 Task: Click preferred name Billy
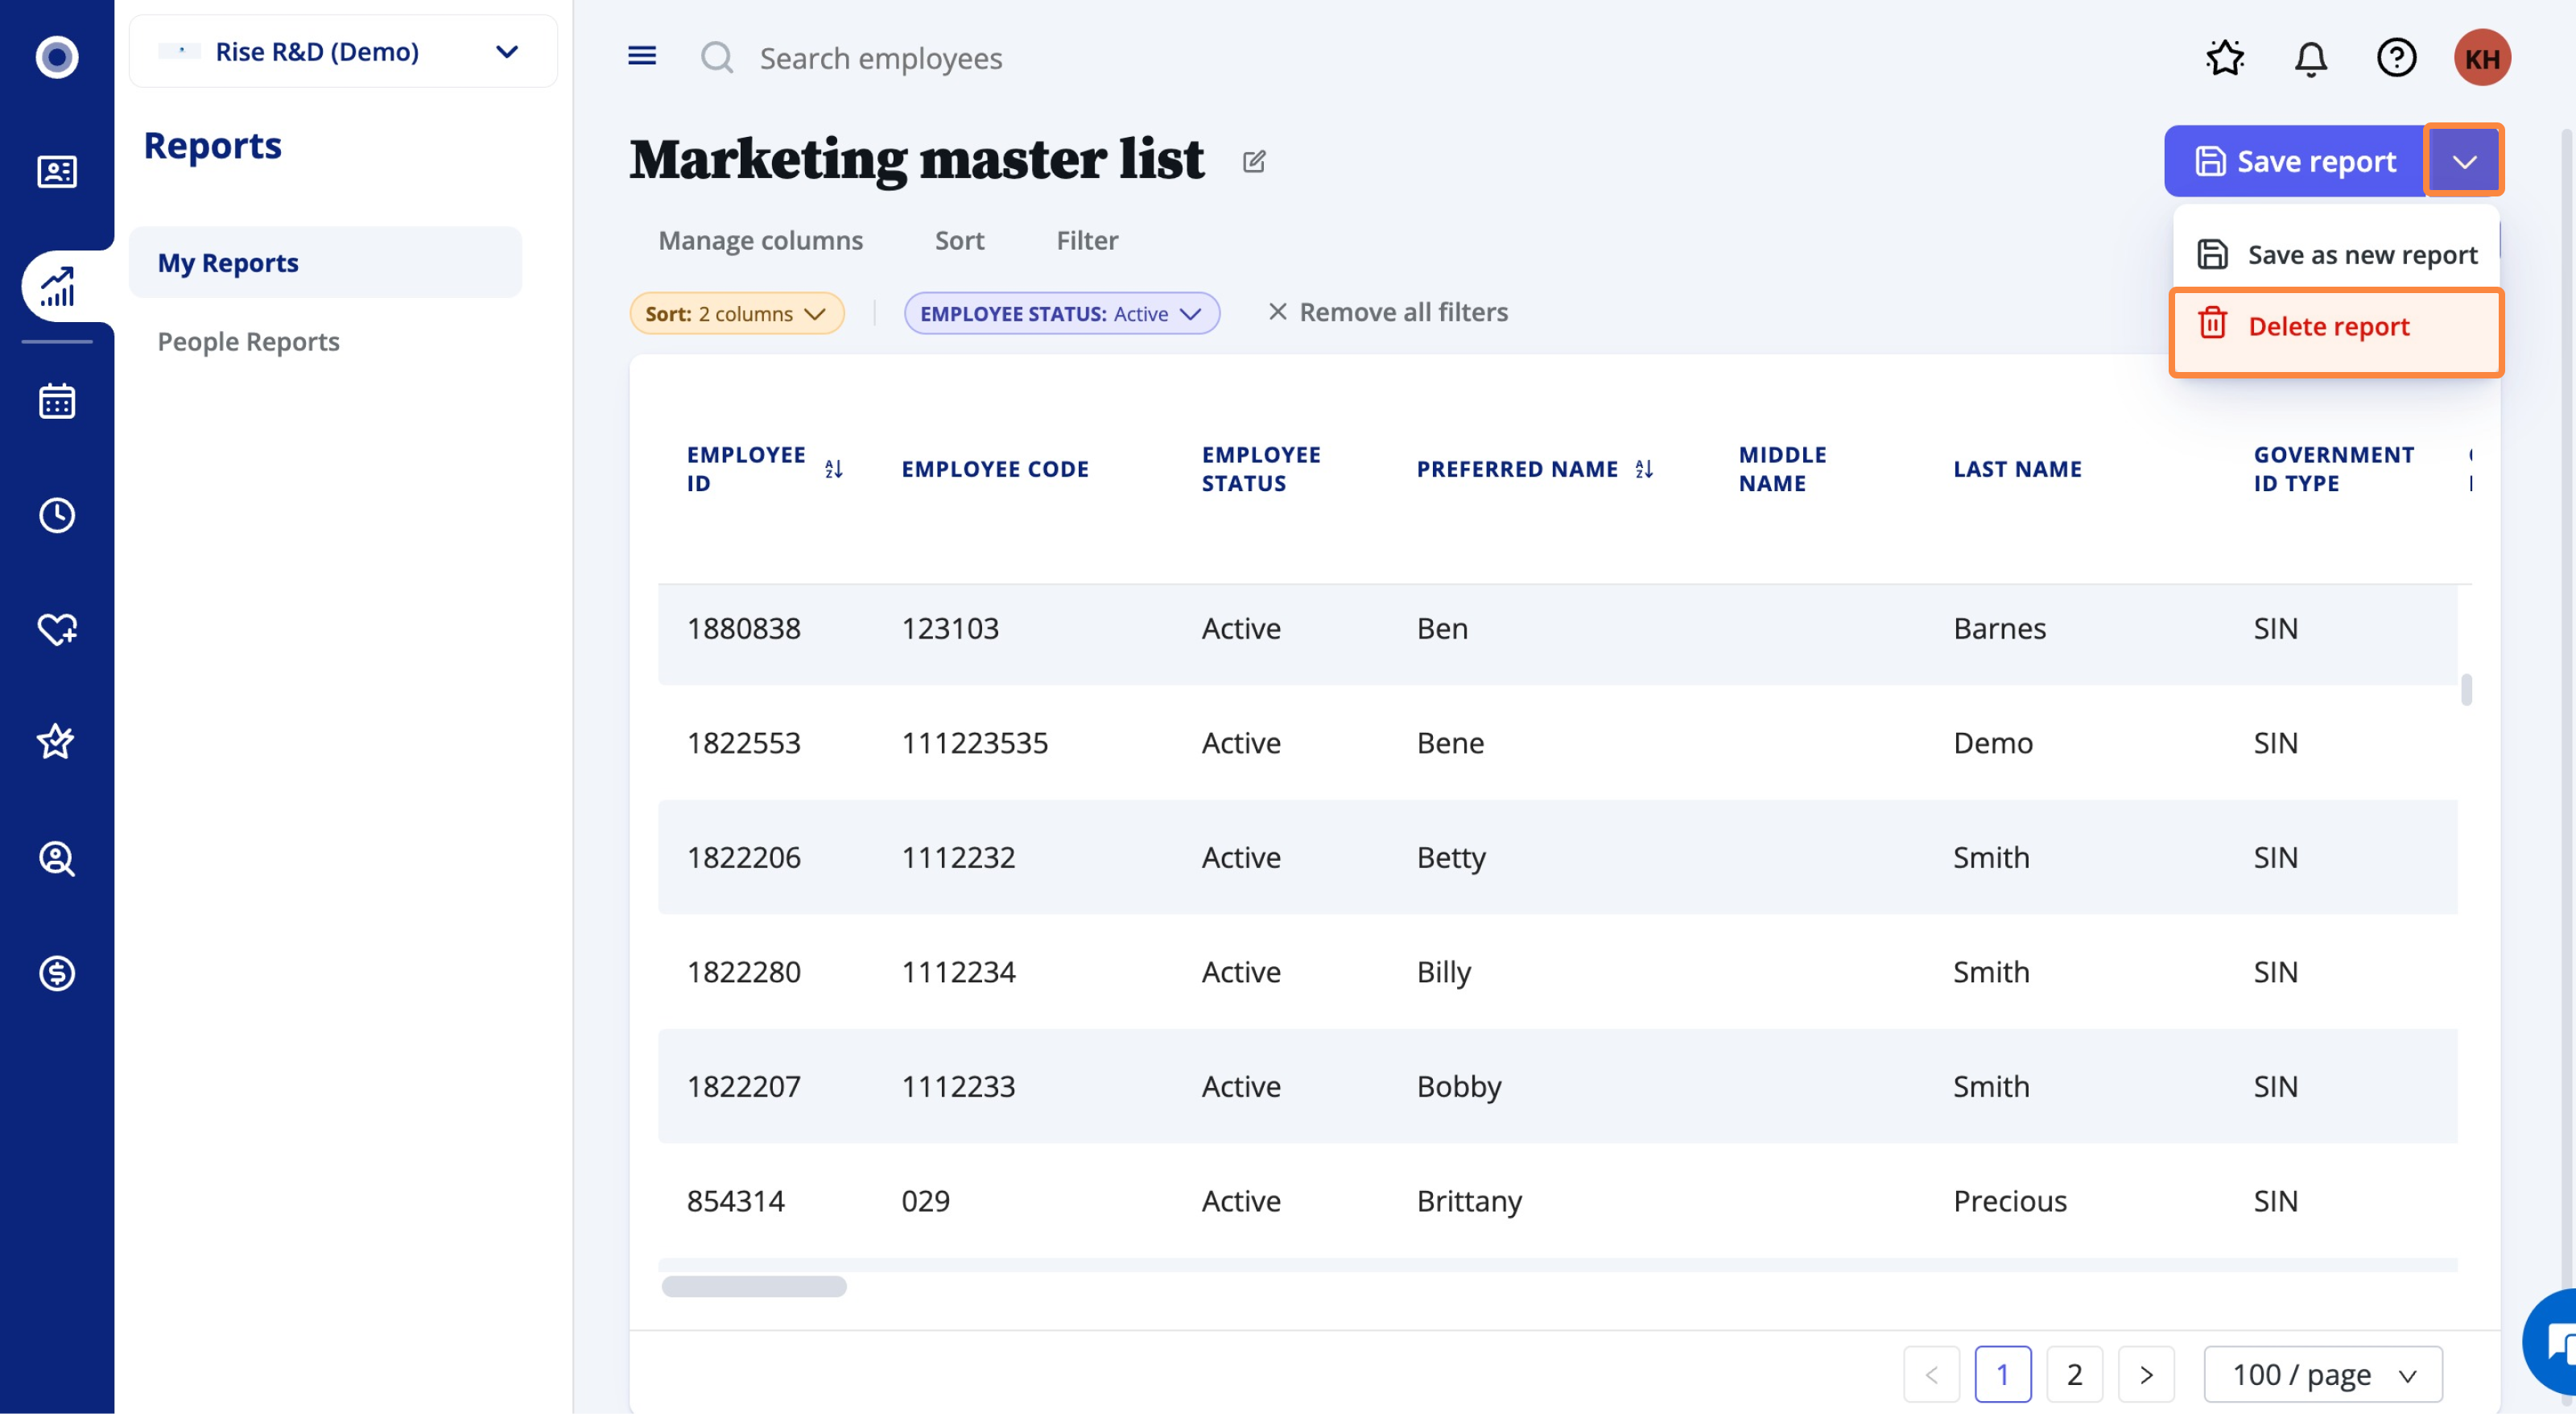point(1443,971)
